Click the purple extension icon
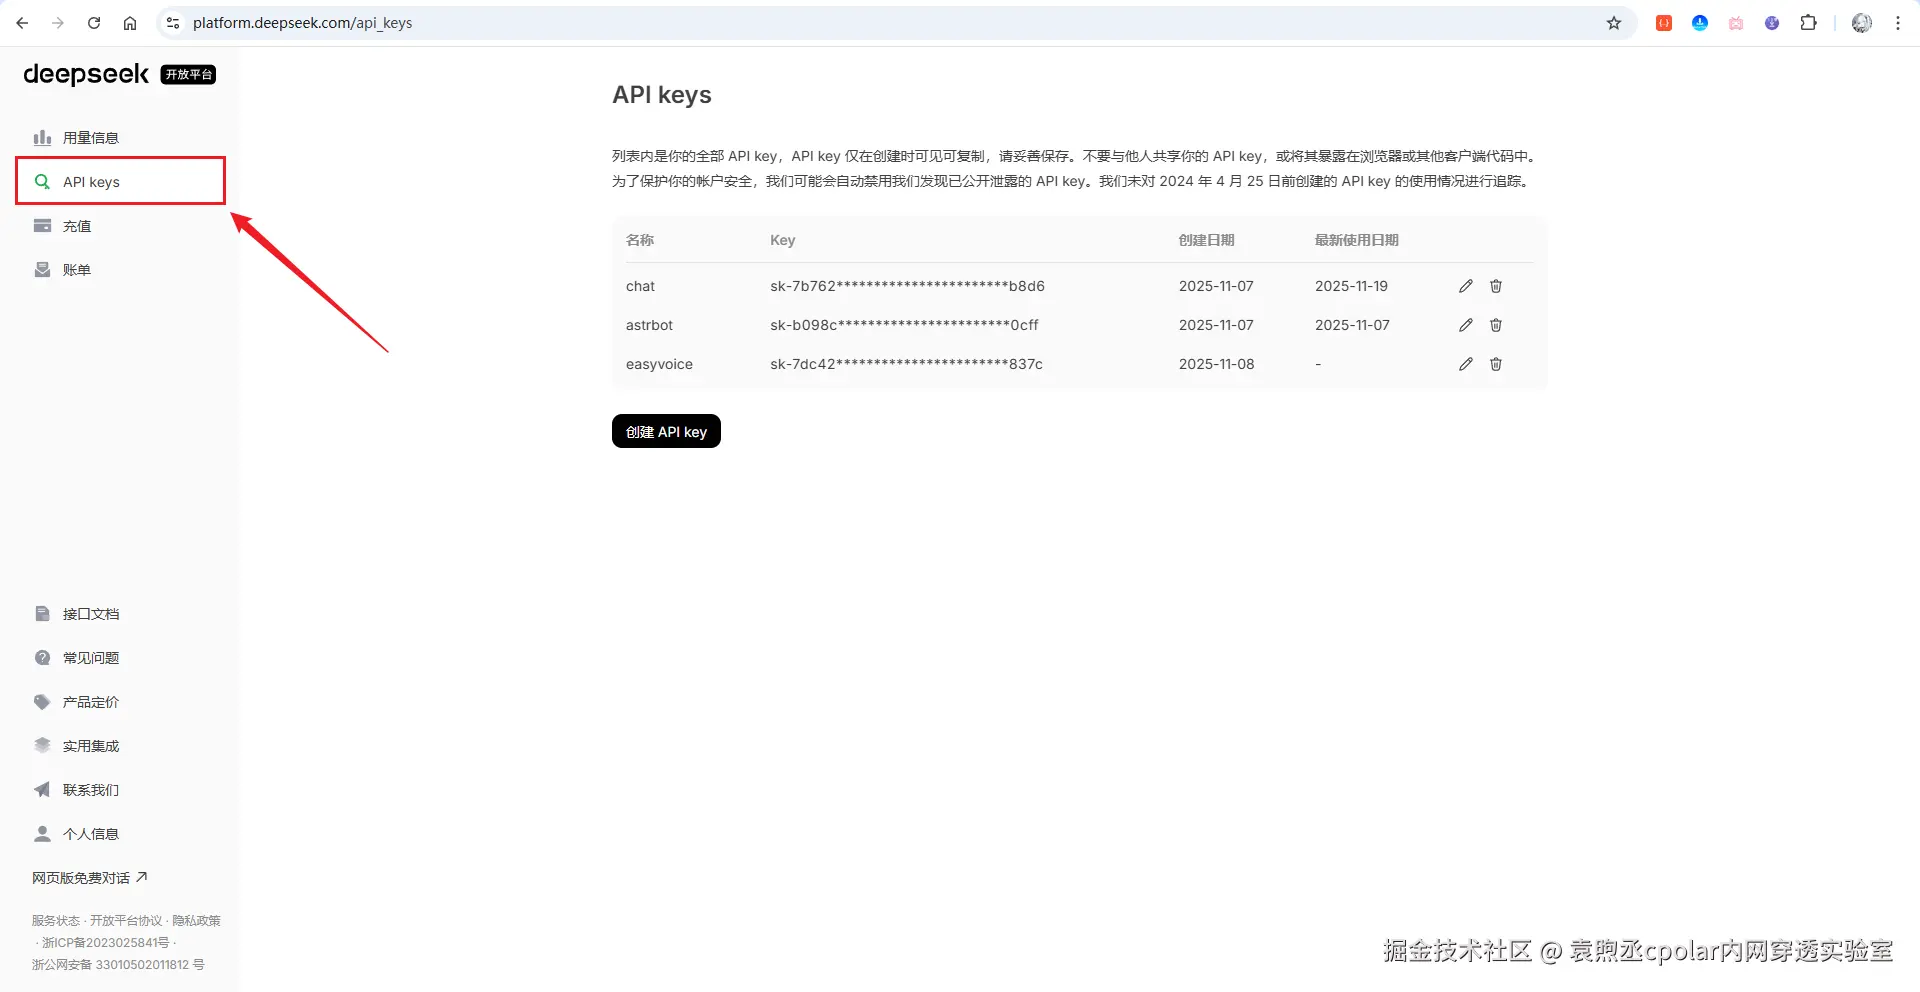Screen dimensions: 1920x992 point(1772,23)
